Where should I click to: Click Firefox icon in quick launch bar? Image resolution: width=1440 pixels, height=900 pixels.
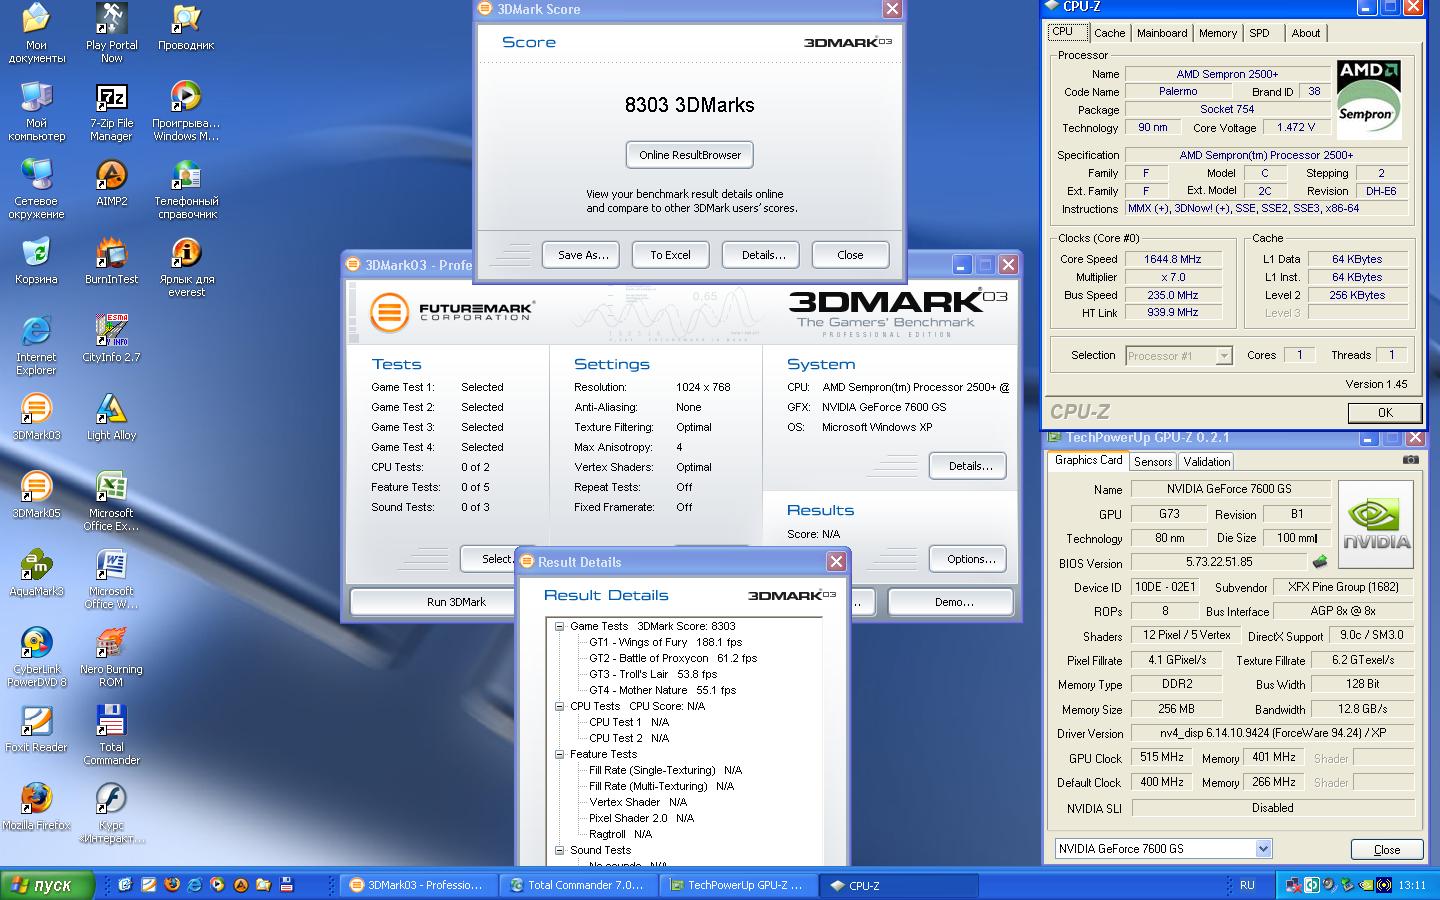pyautogui.click(x=171, y=885)
